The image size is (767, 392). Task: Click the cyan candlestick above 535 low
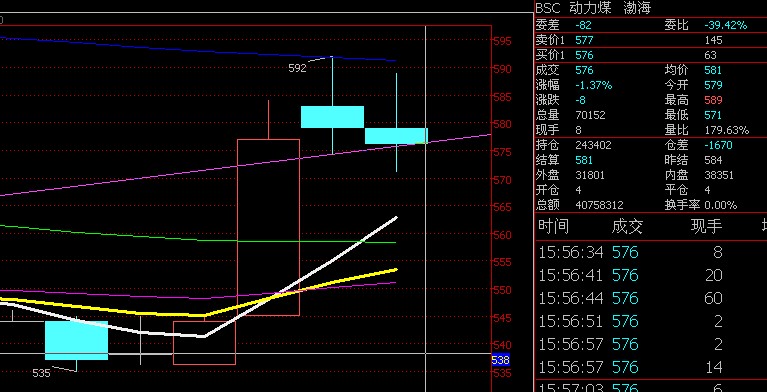(x=76, y=340)
